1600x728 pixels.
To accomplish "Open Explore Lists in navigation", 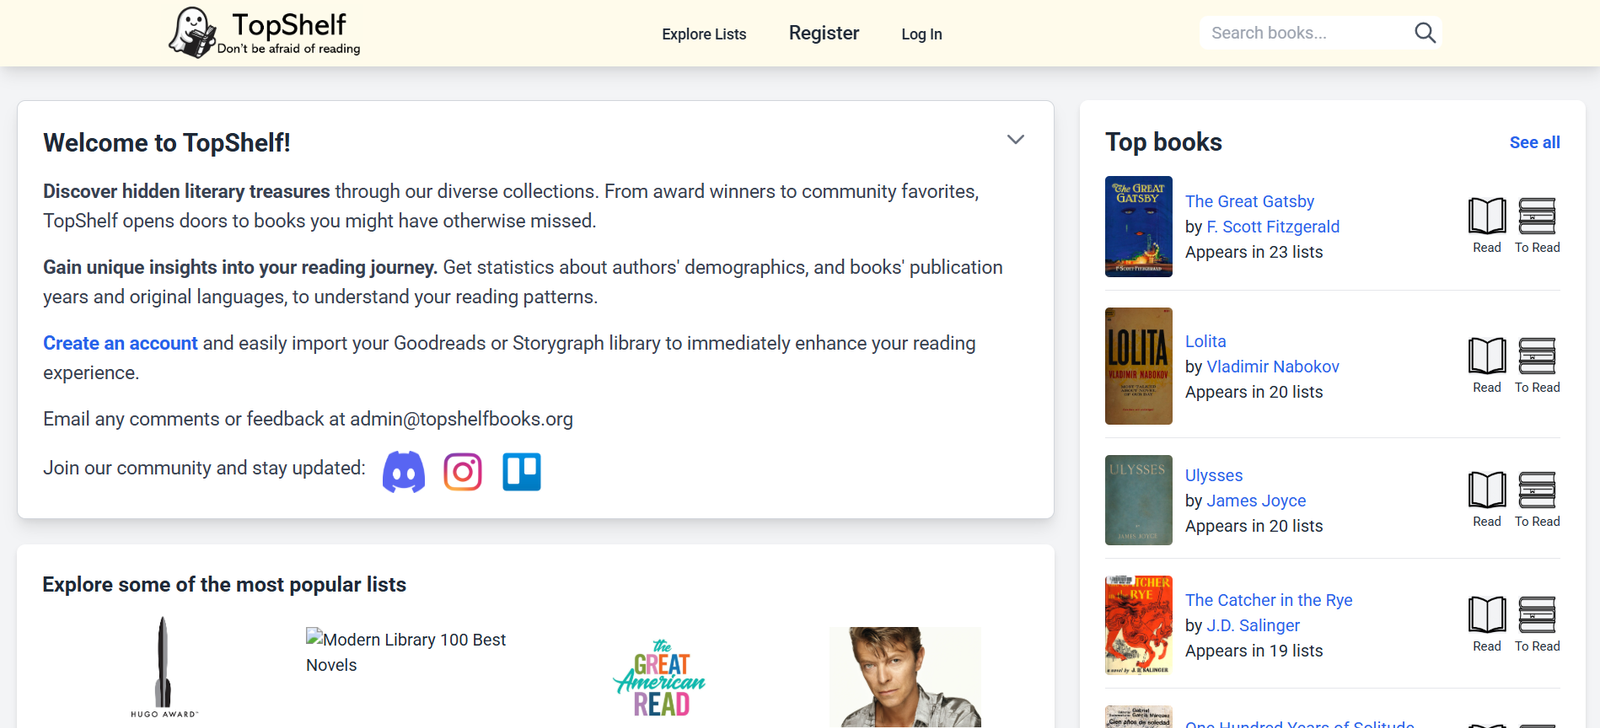I will pyautogui.click(x=704, y=34).
